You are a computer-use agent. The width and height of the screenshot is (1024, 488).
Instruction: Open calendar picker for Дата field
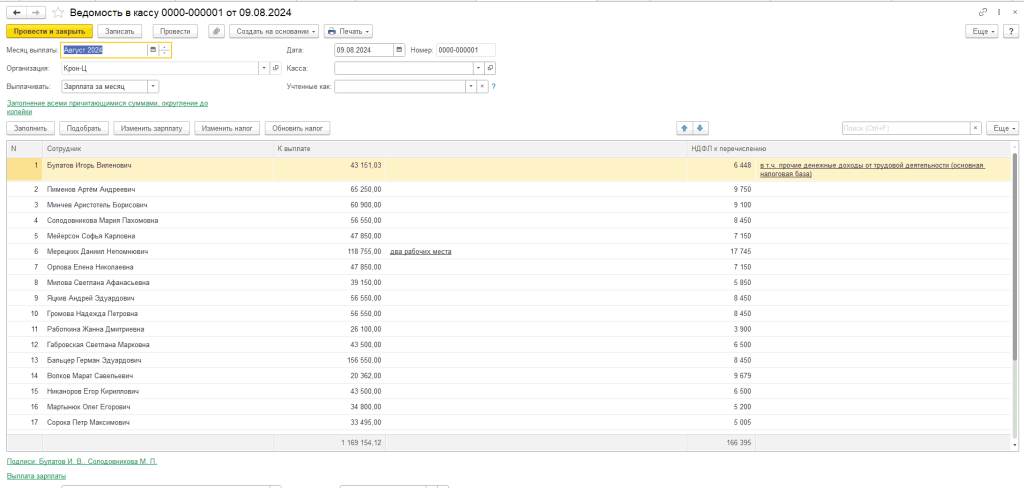coord(400,50)
